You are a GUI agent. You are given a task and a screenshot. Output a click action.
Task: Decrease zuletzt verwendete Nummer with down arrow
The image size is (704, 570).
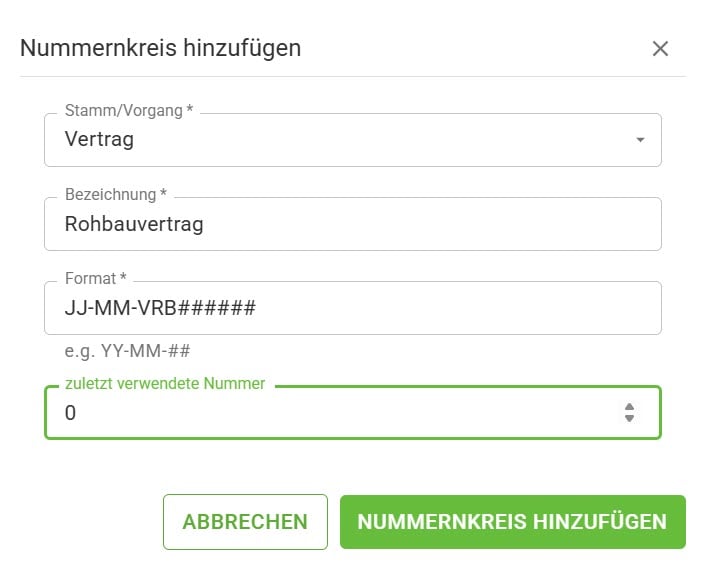629,418
